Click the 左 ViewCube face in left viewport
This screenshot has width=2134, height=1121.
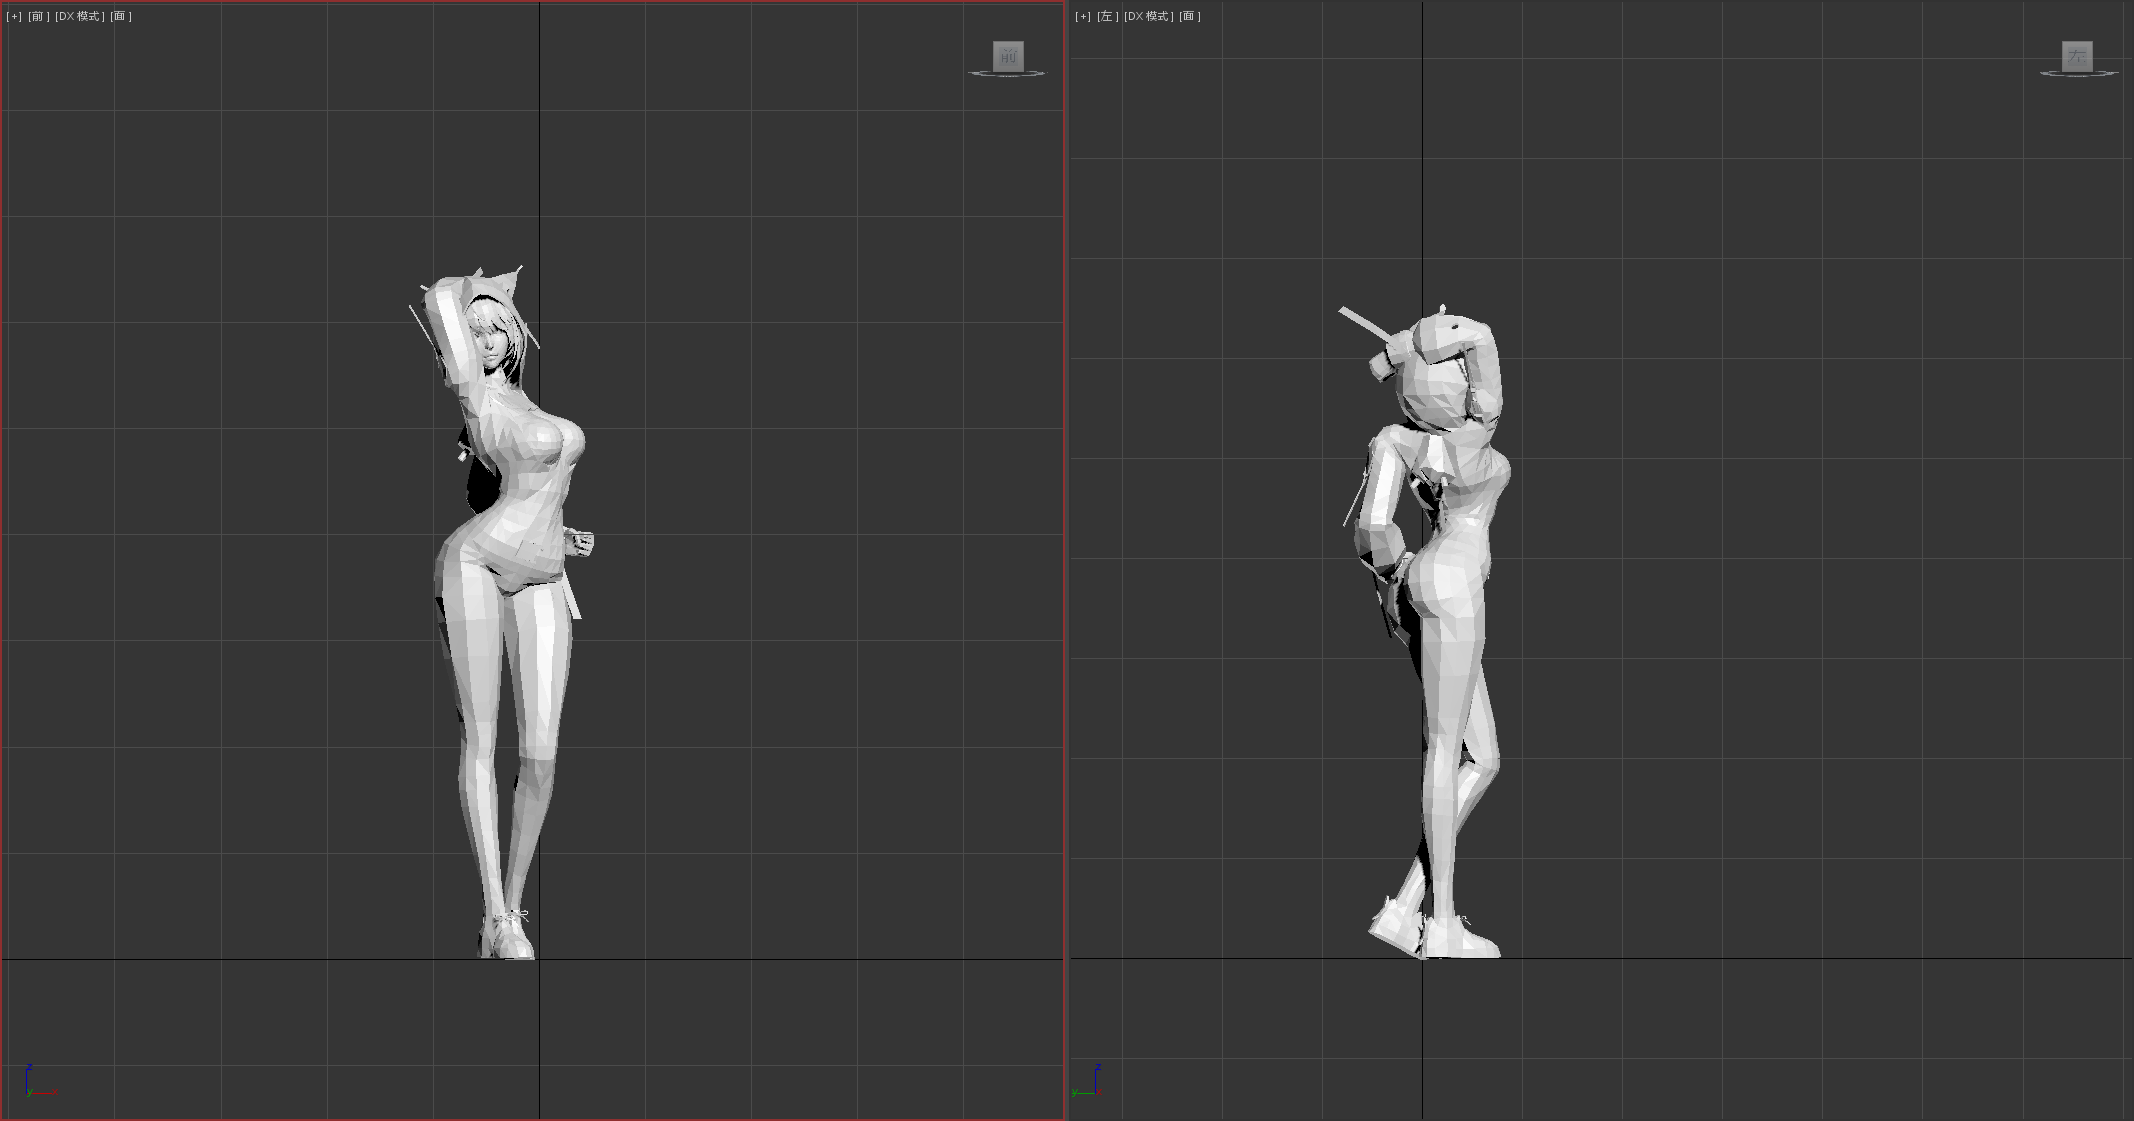click(x=2077, y=56)
